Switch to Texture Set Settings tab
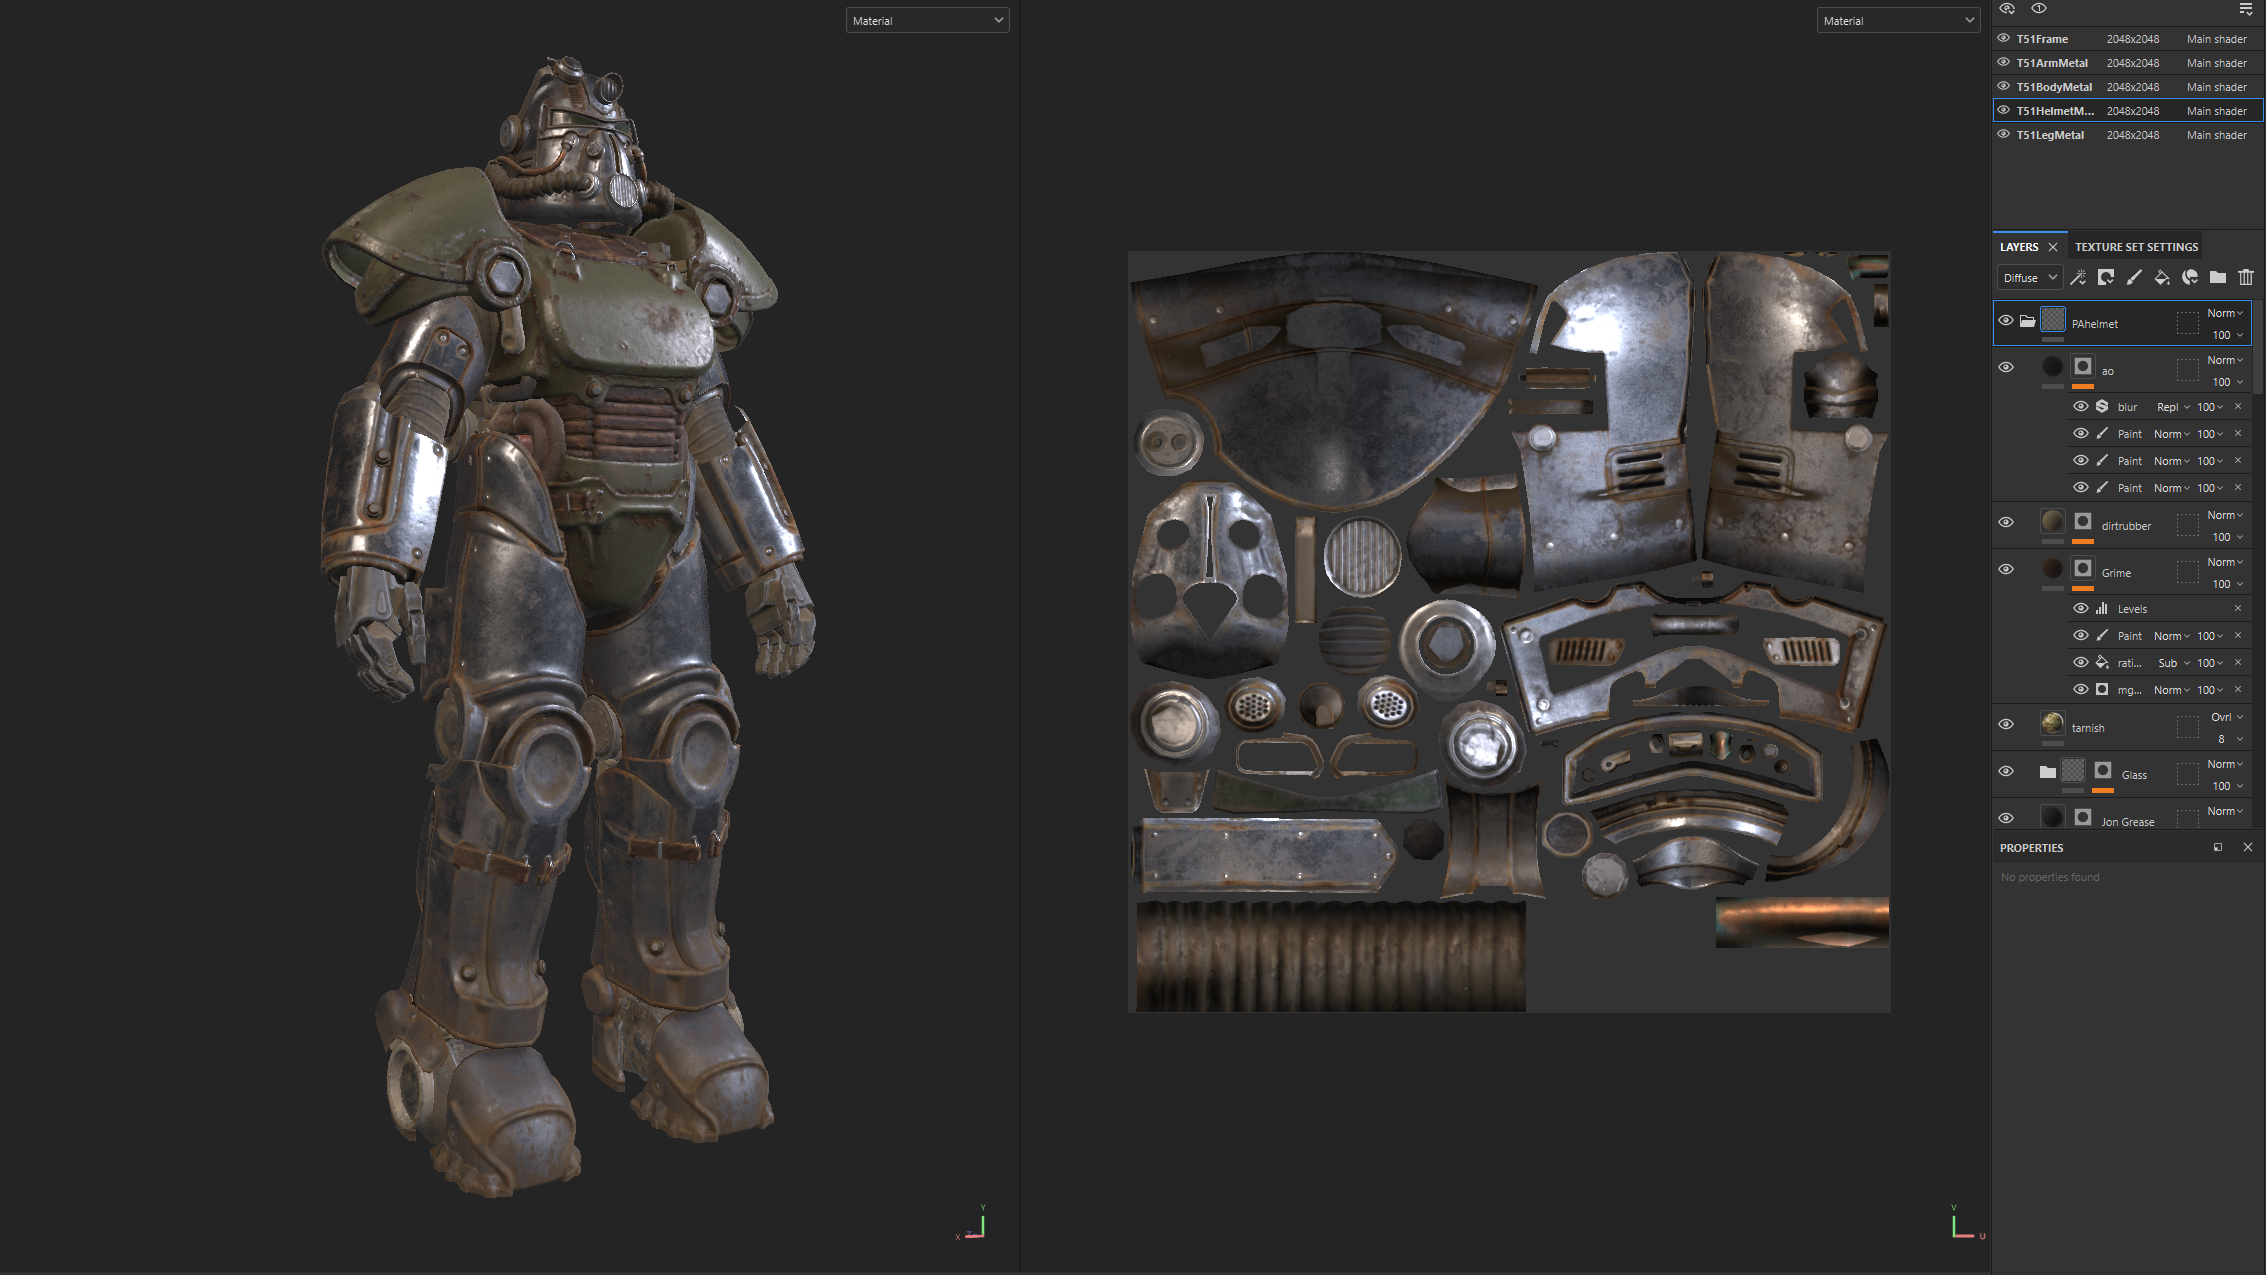The image size is (2266, 1275). click(x=2136, y=247)
